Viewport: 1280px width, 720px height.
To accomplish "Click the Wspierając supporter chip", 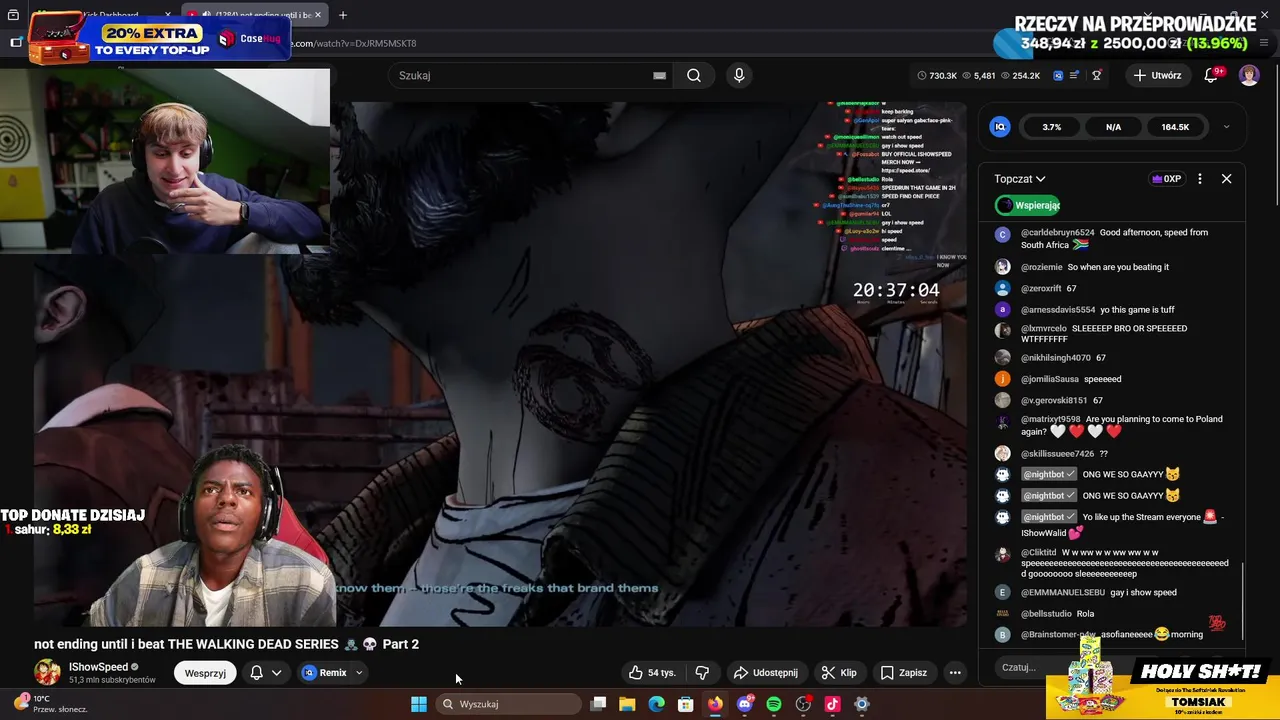I will click(1029, 205).
